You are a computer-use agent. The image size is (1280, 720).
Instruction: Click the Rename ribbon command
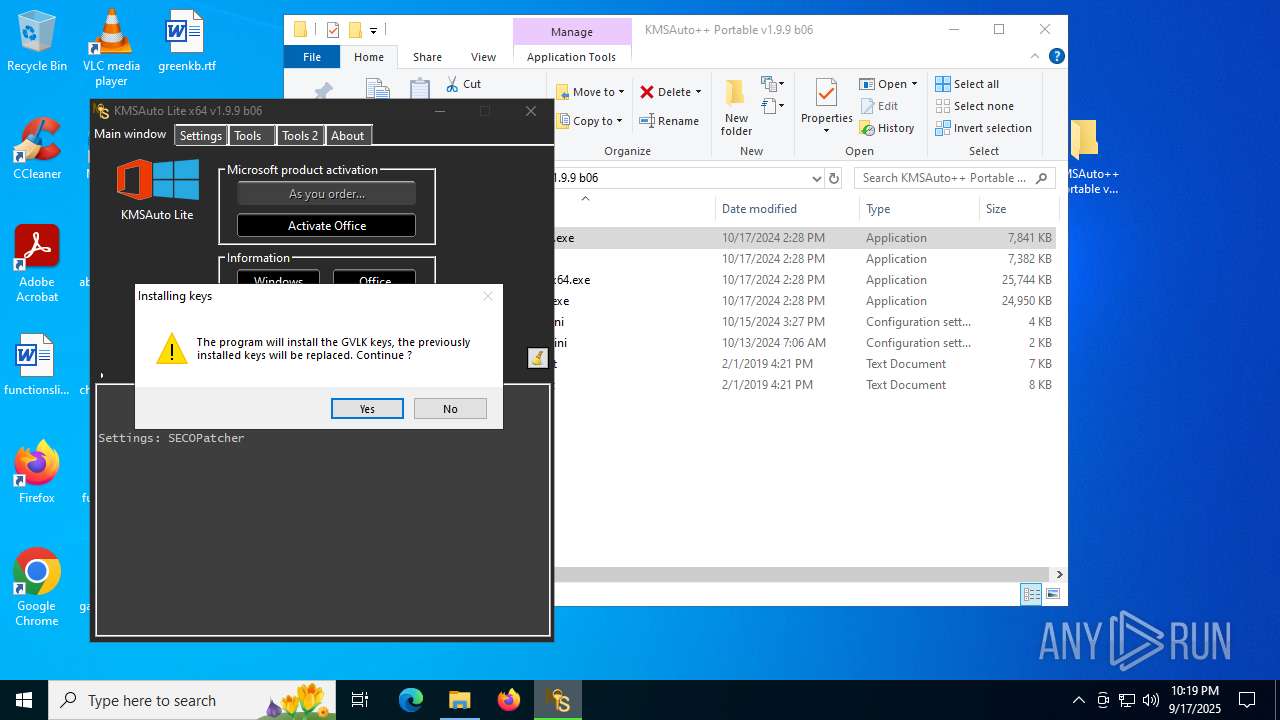669,121
